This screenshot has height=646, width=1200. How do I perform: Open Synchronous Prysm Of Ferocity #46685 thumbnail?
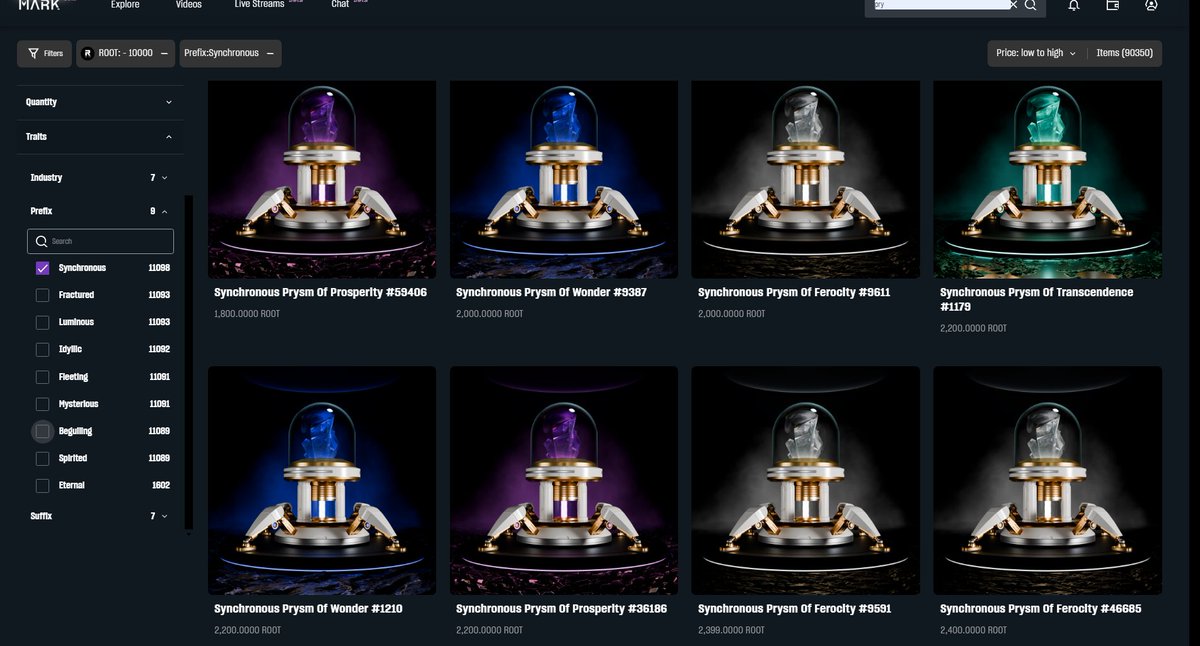coord(1048,480)
